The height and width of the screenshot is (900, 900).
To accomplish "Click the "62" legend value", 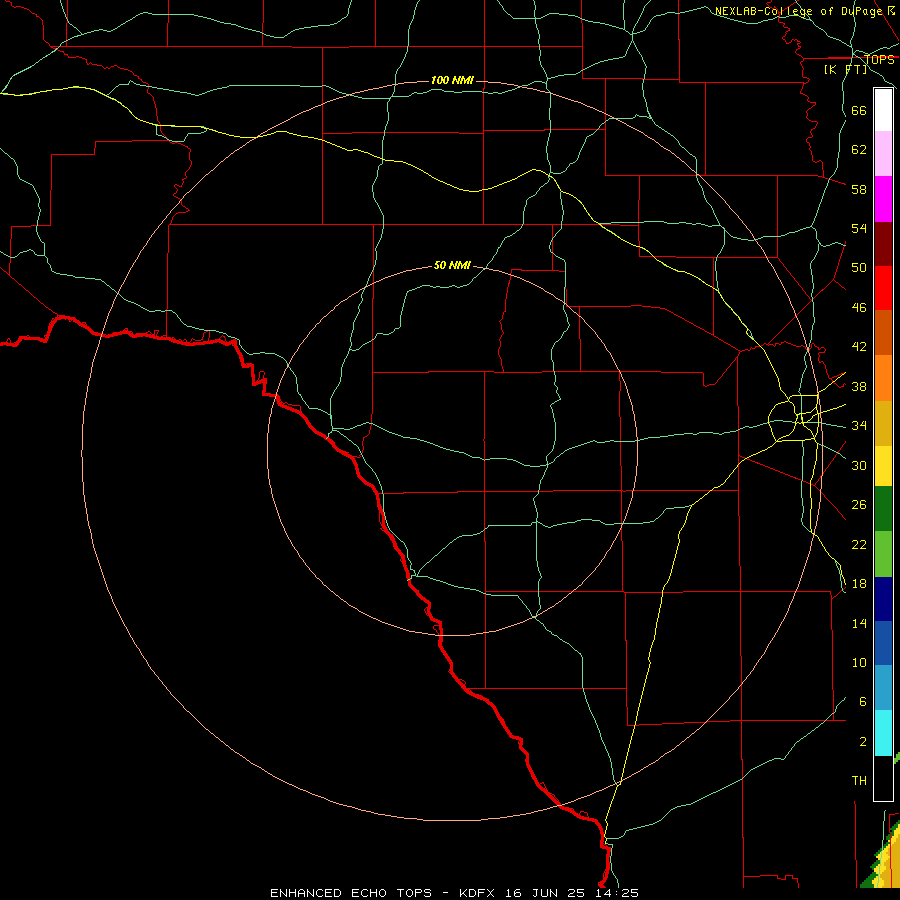I will coord(859,150).
